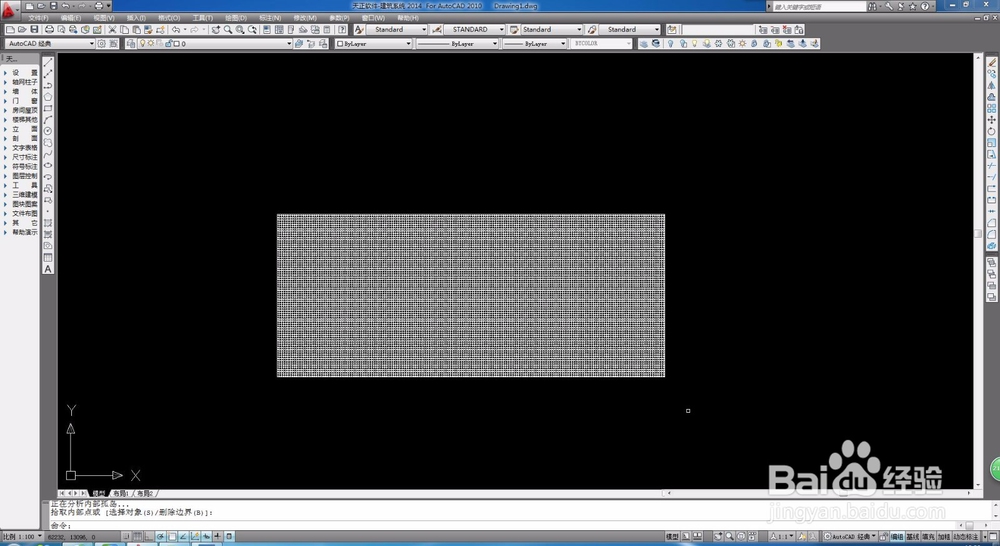Viewport: 1000px width, 546px height.
Task: Click the AutoCAD application menu logo
Action: 9,11
